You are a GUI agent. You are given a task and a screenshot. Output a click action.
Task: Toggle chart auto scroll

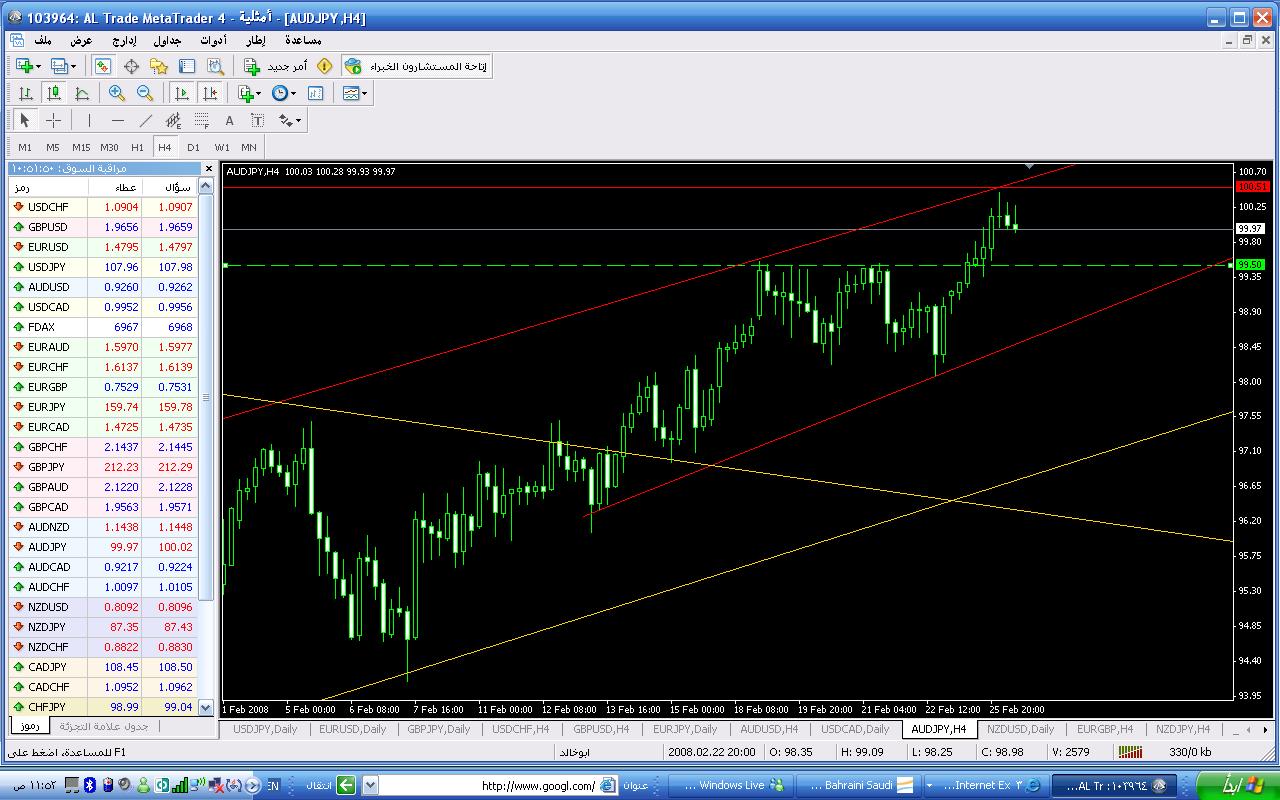click(x=182, y=93)
